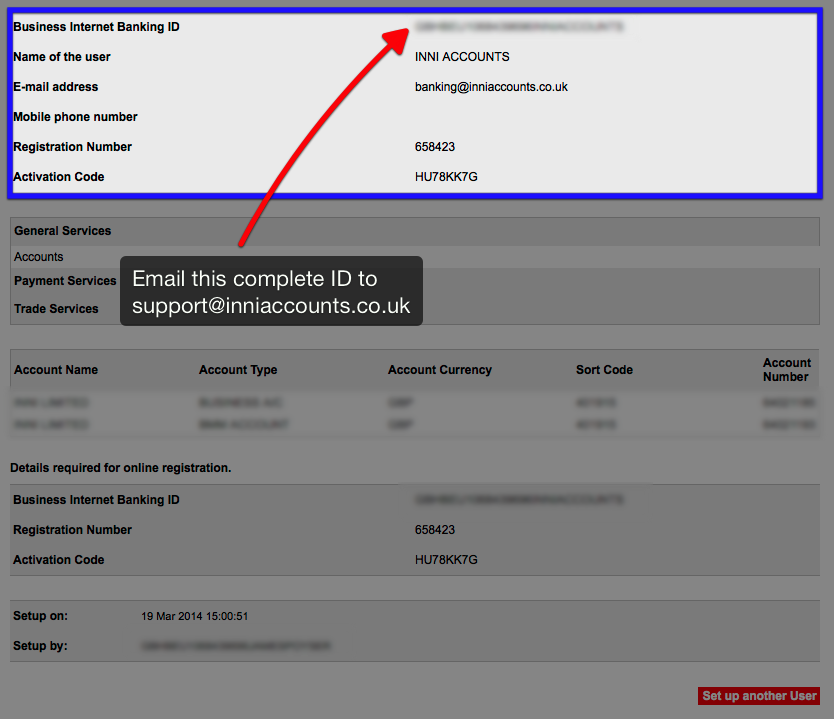Click the Set up another User button
Viewport: 834px width, 719px height.
[x=759, y=696]
